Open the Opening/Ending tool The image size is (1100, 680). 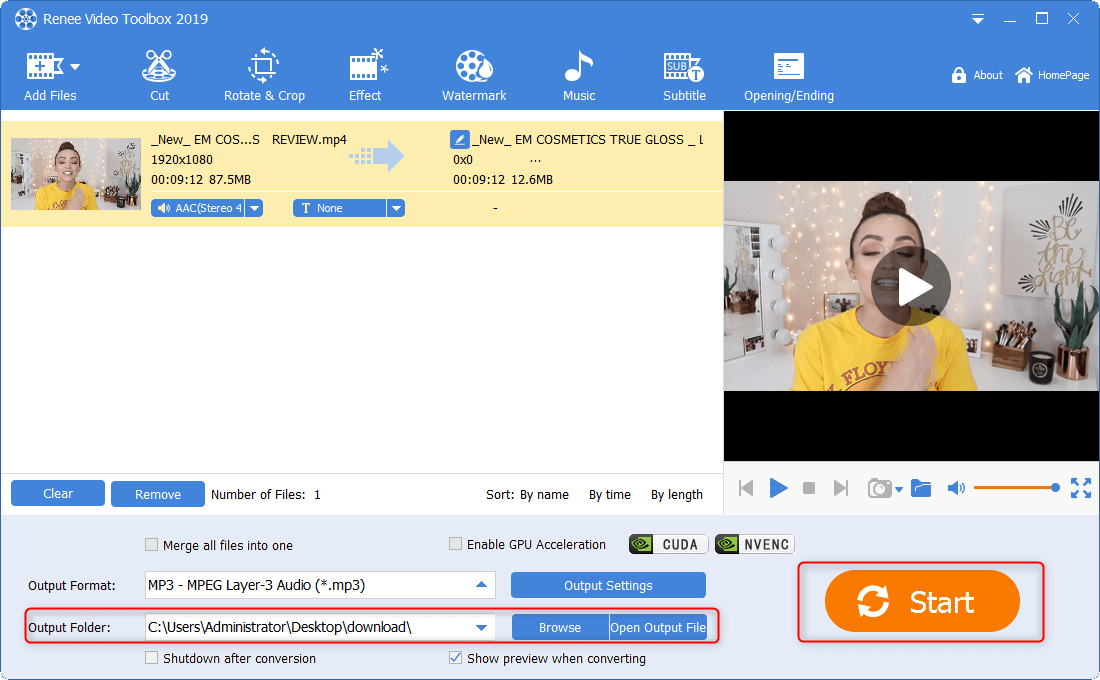[788, 76]
